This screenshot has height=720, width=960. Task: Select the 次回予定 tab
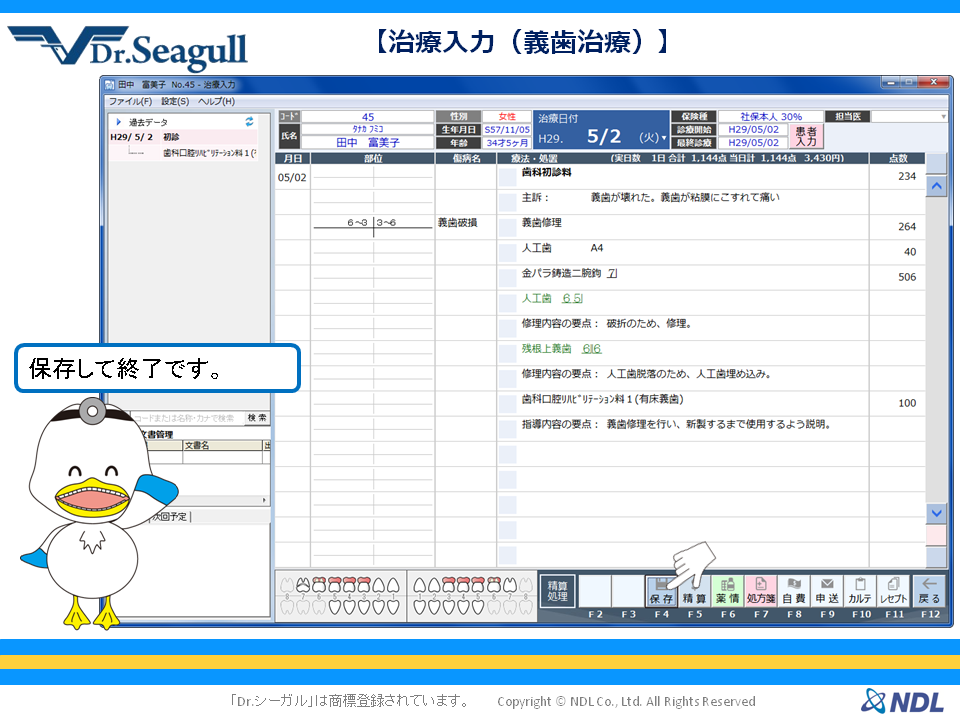(170, 517)
